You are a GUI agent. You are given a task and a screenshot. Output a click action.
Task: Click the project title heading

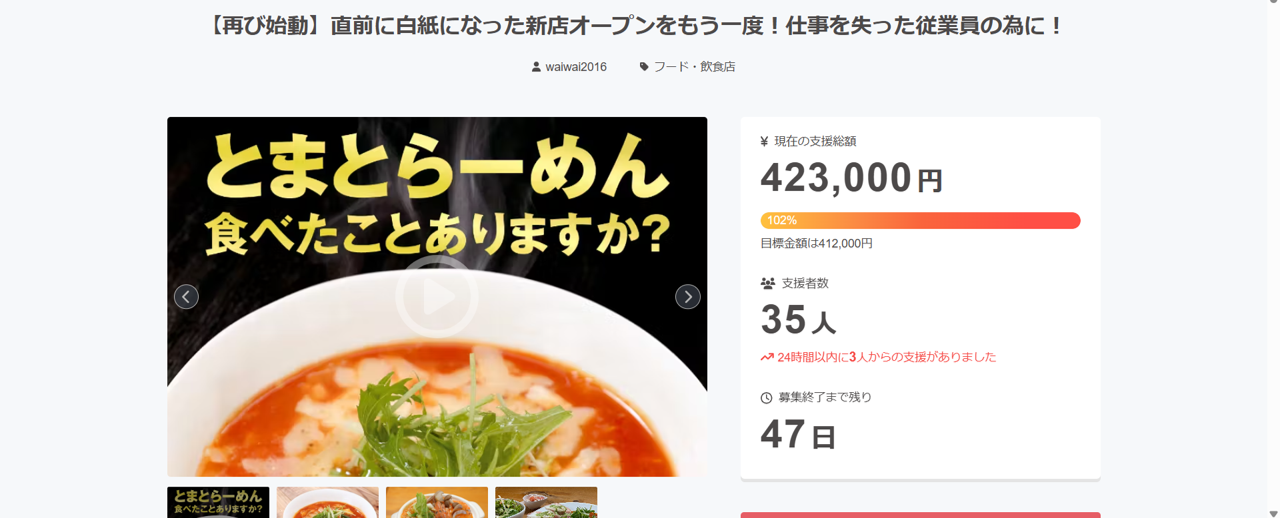tap(637, 26)
